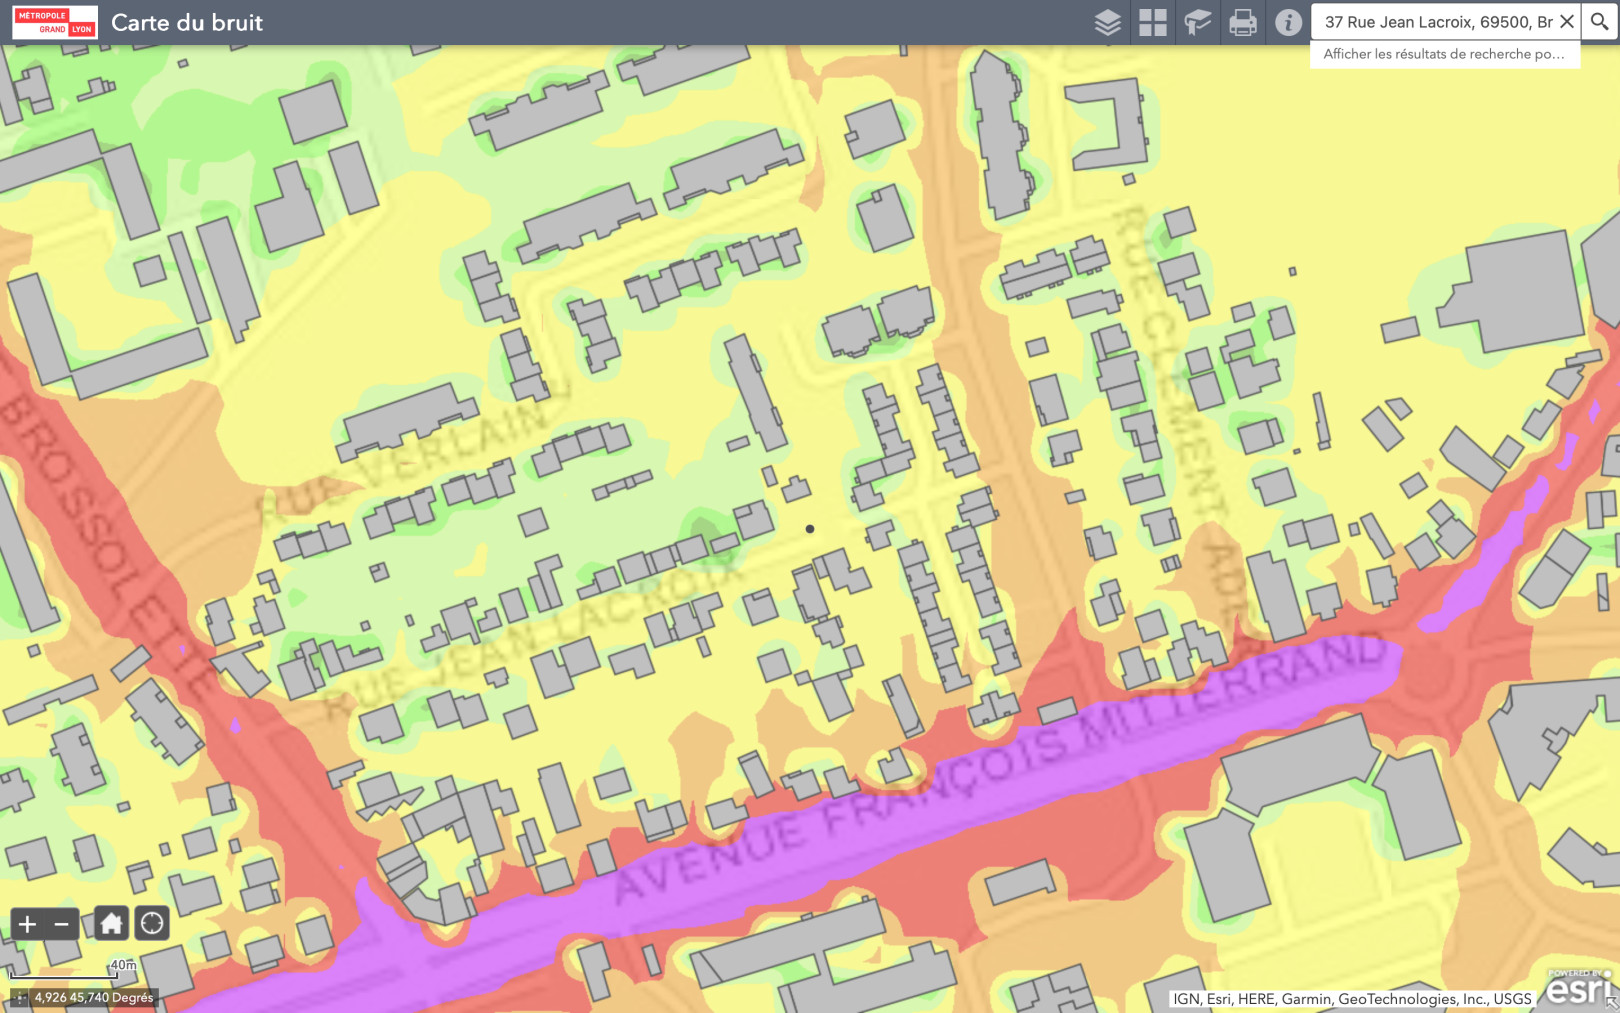
Task: Click the graduation cap icon
Action: click(1197, 22)
